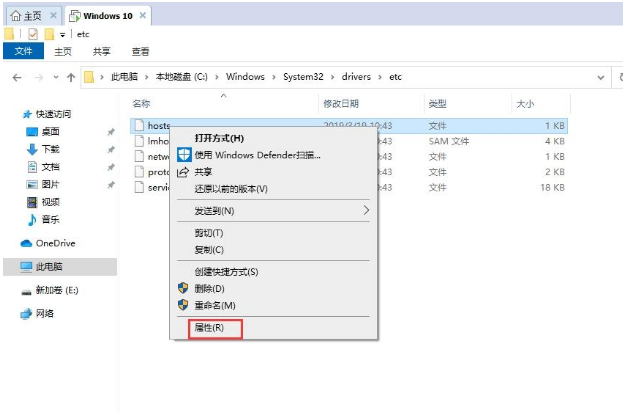Go up one folder level arrow
623x414 pixels.
click(x=71, y=77)
